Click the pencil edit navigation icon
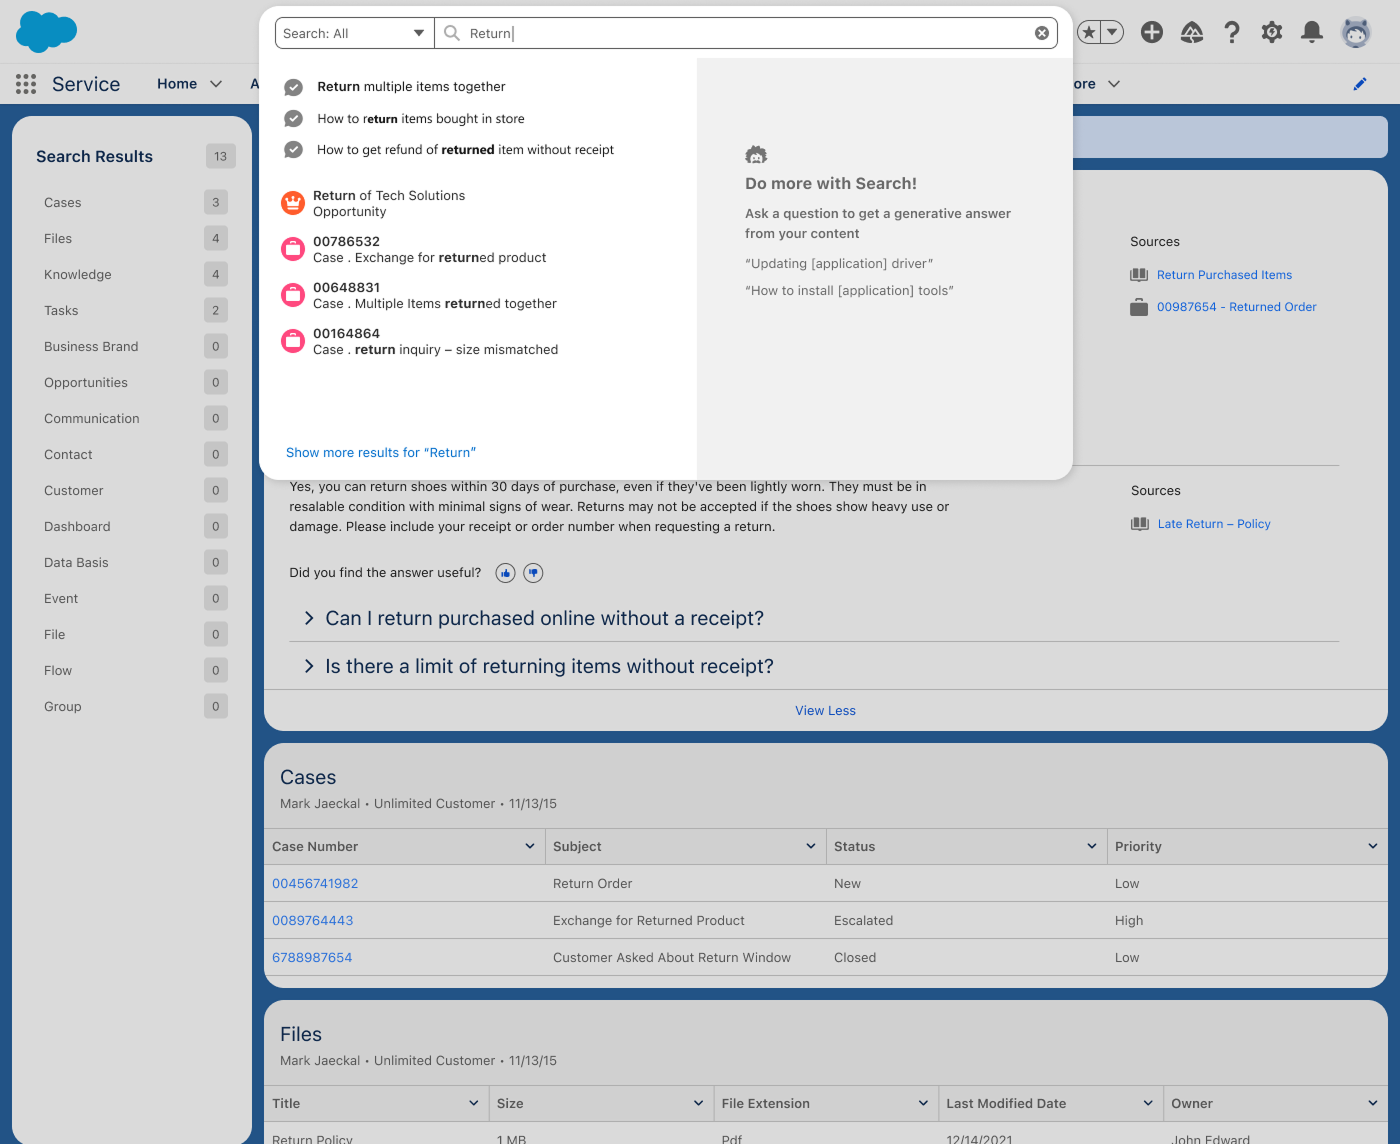The width and height of the screenshot is (1400, 1144). tap(1359, 84)
